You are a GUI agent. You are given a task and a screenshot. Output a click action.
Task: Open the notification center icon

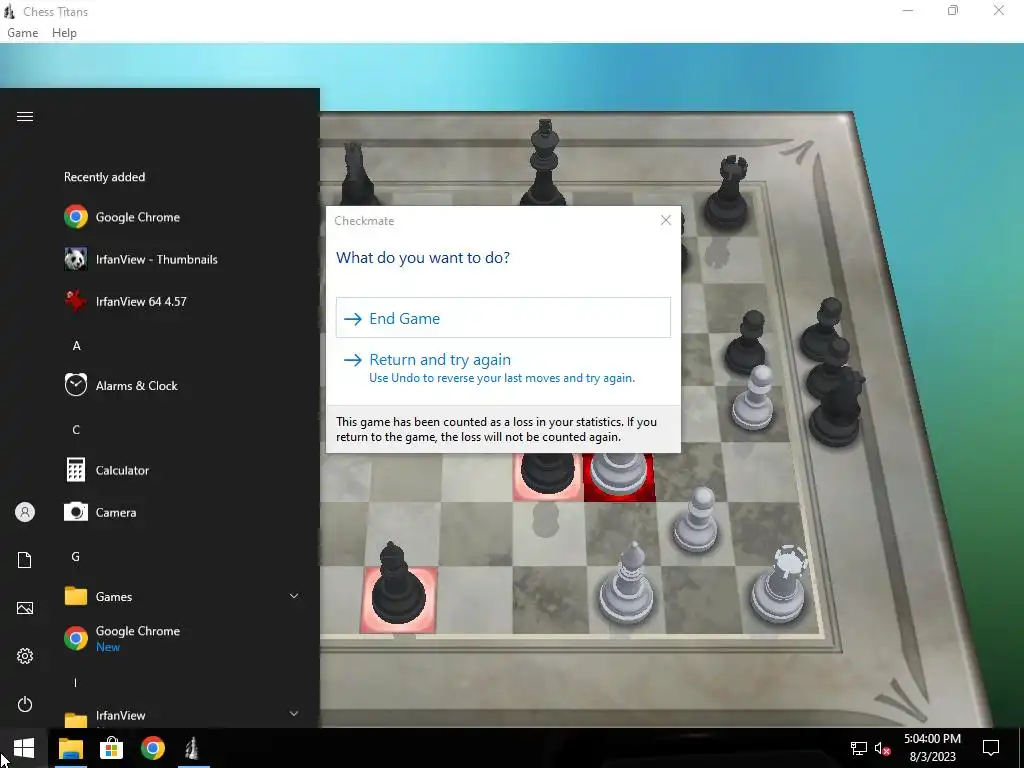pos(991,748)
